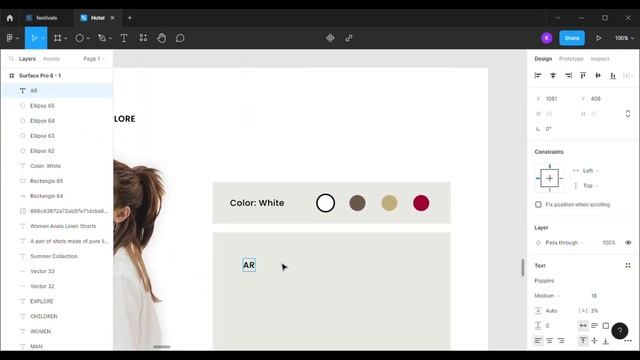Select the Move tool
The width and height of the screenshot is (640, 360).
34,38
